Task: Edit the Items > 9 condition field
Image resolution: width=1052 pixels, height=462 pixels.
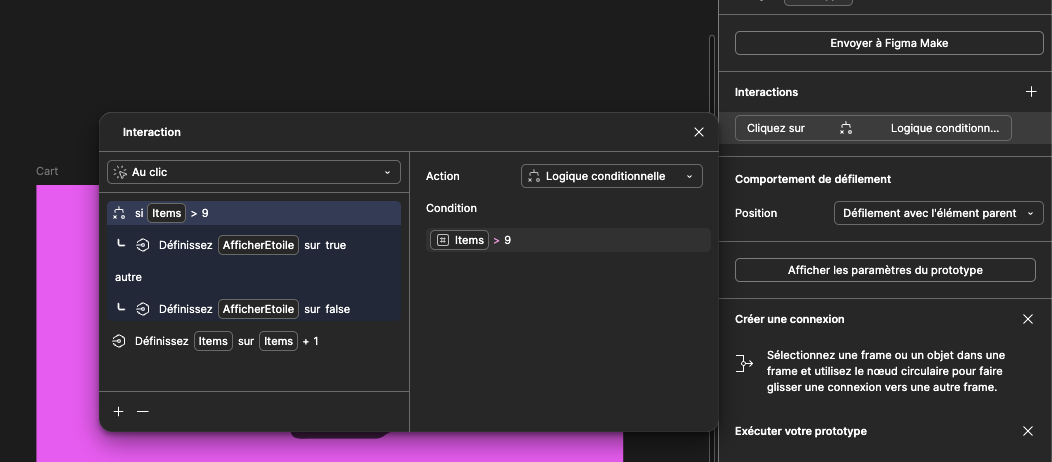Action: click(568, 240)
